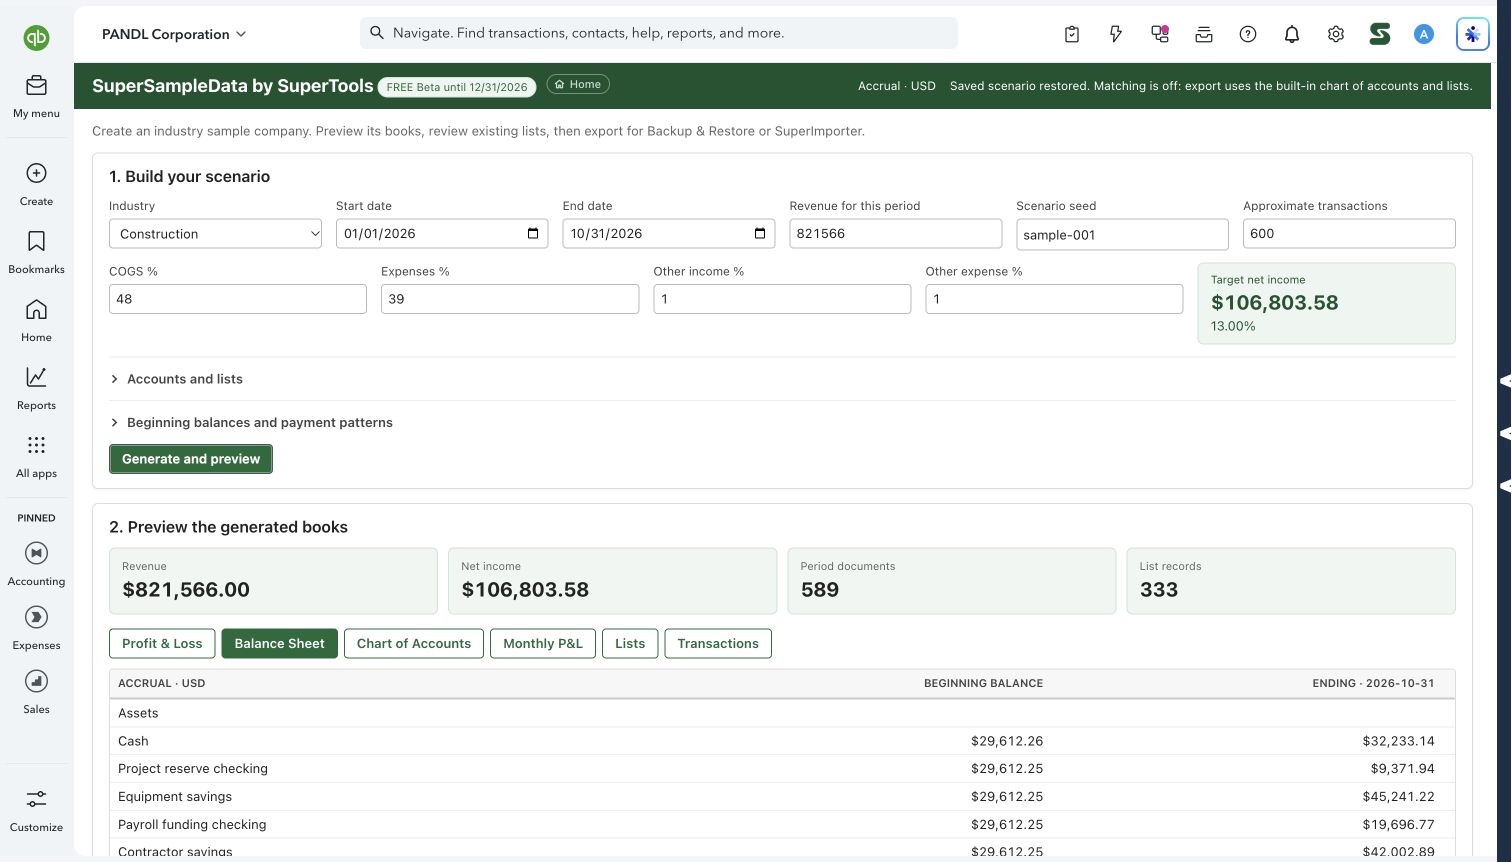Click the BEGINNING BALANCE column header

click(983, 683)
